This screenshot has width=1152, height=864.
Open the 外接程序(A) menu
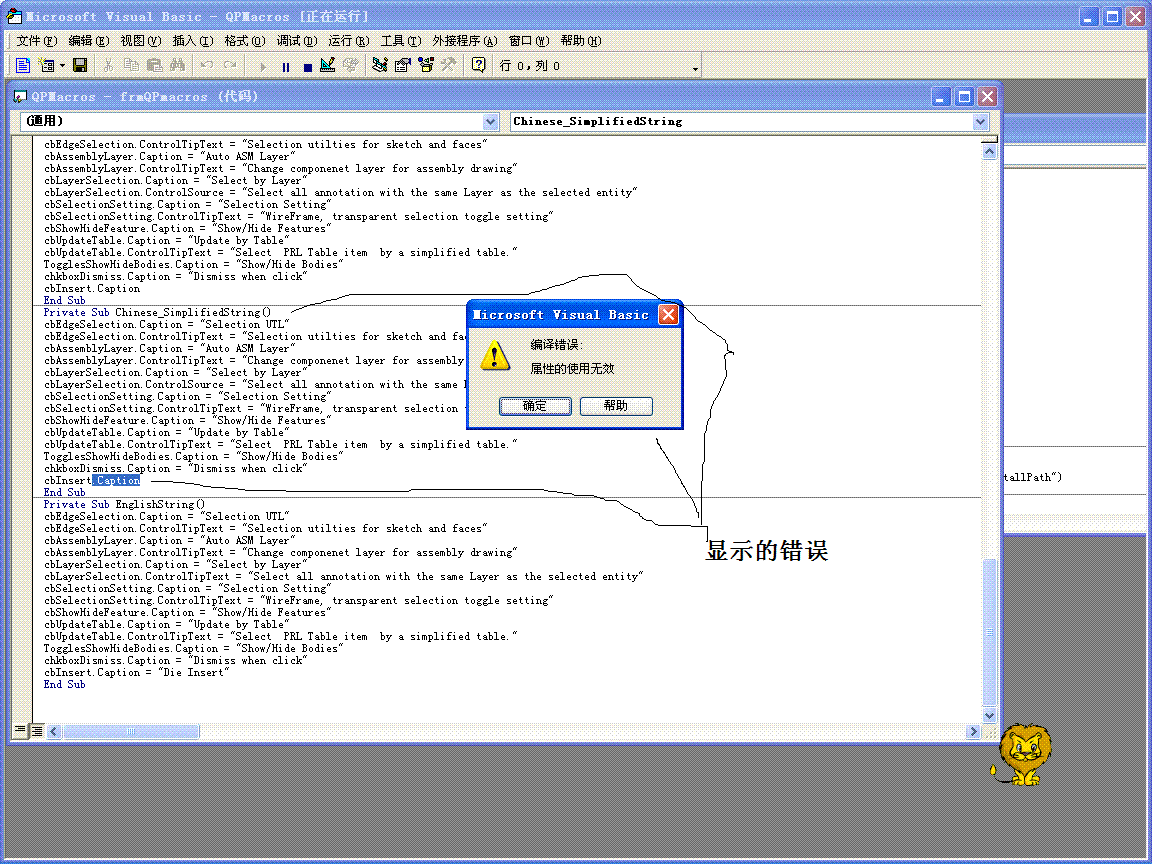pyautogui.click(x=465, y=41)
